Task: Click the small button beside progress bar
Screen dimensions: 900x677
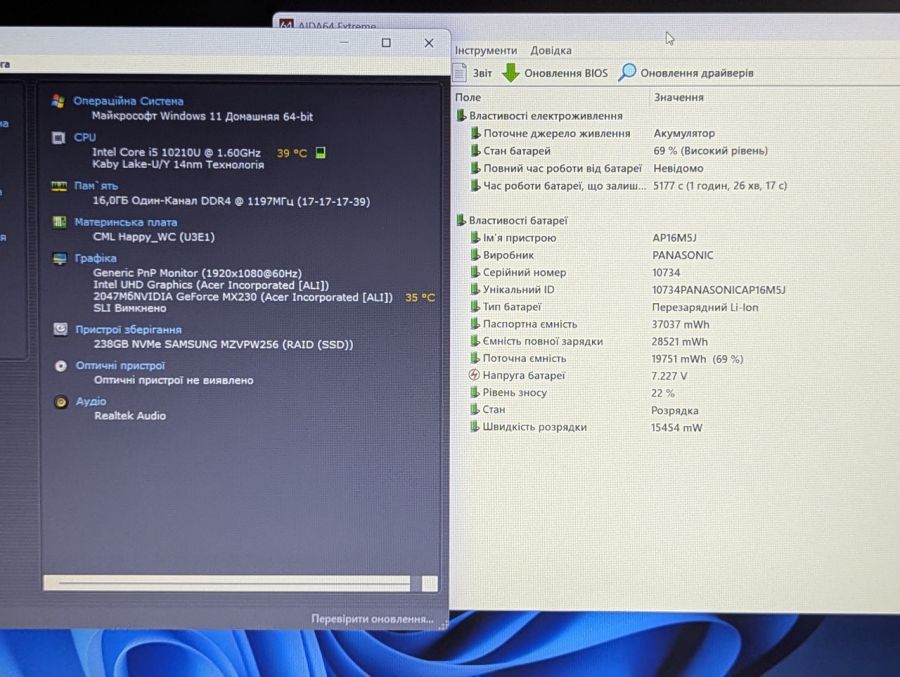Action: (429, 583)
